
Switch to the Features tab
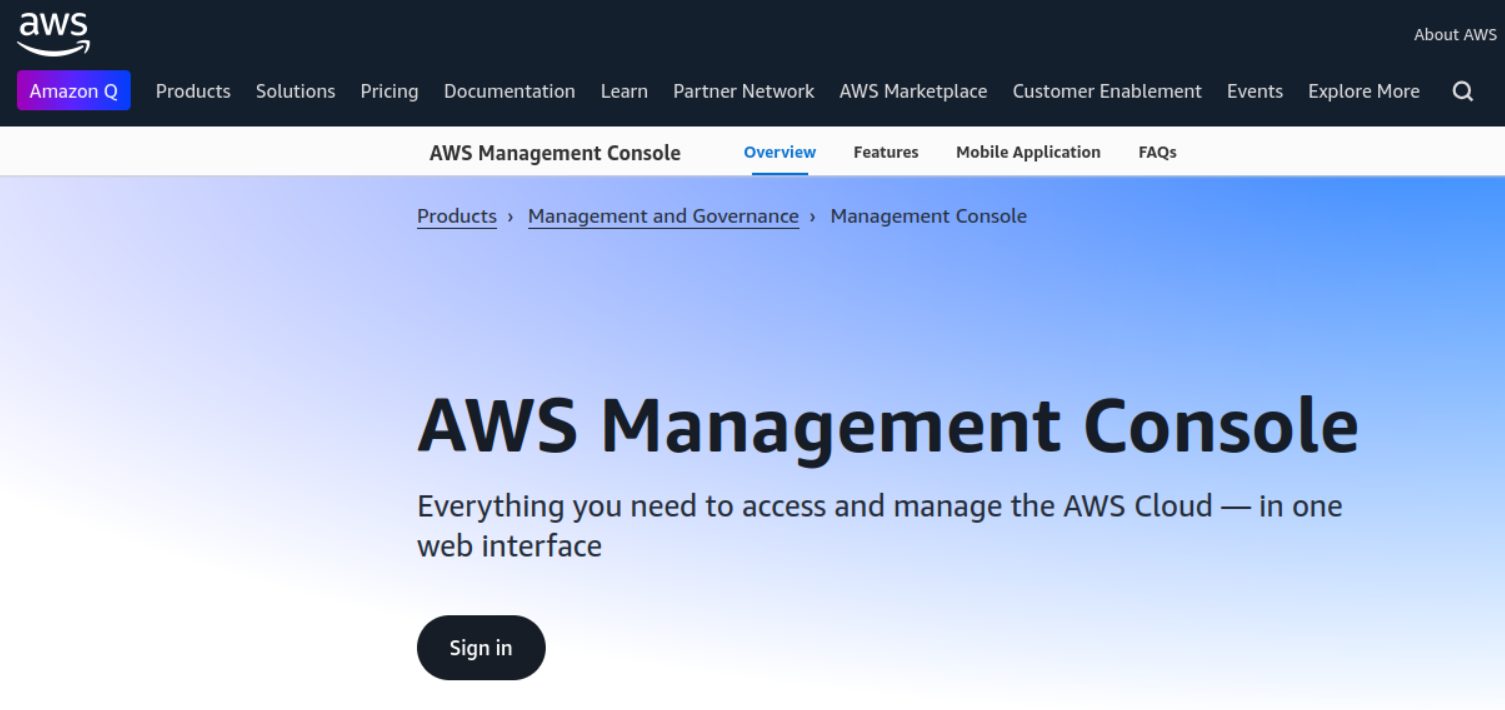click(x=886, y=152)
